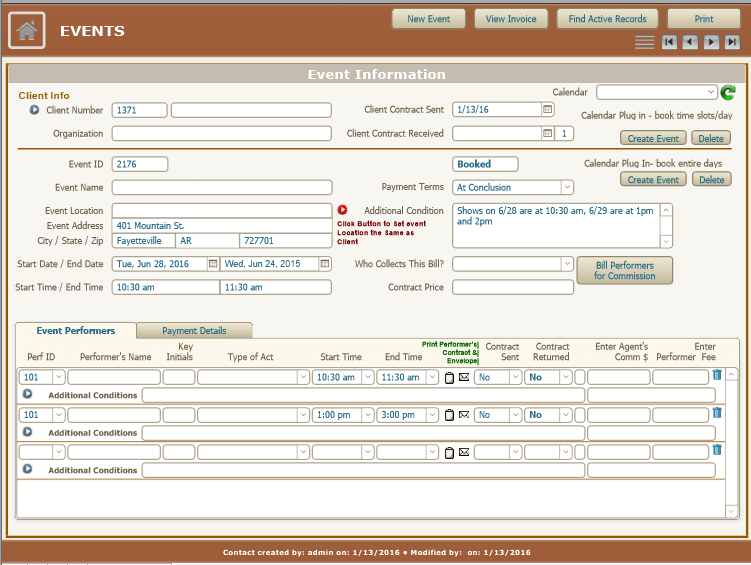751x565 pixels.
Task: Print contract for first performer
Action: tap(449, 378)
